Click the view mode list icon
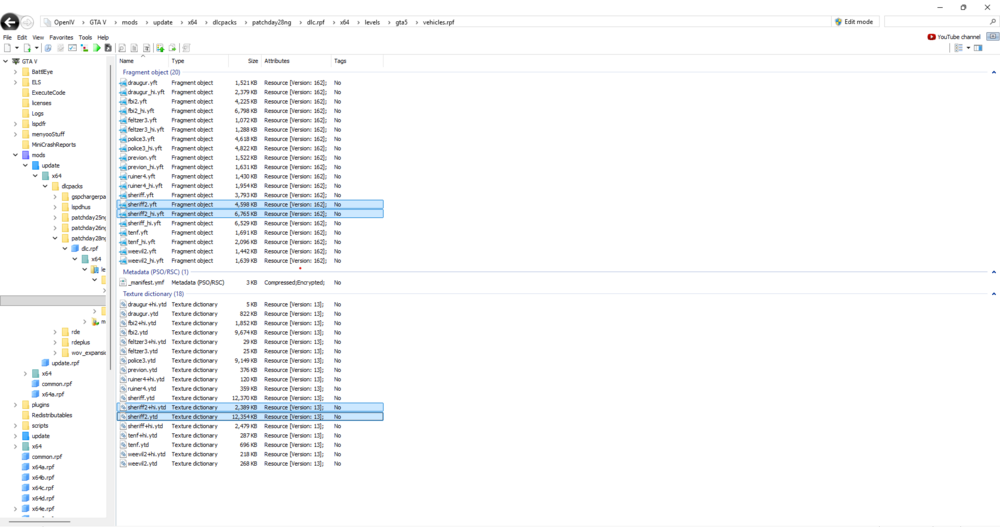This screenshot has height=527, width=1000. coord(959,48)
